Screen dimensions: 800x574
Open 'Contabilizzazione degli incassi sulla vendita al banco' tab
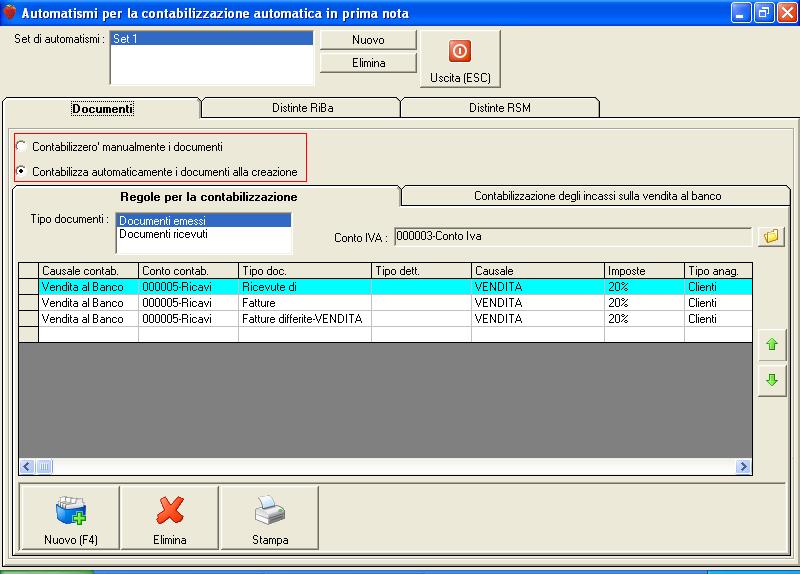pyautogui.click(x=597, y=196)
